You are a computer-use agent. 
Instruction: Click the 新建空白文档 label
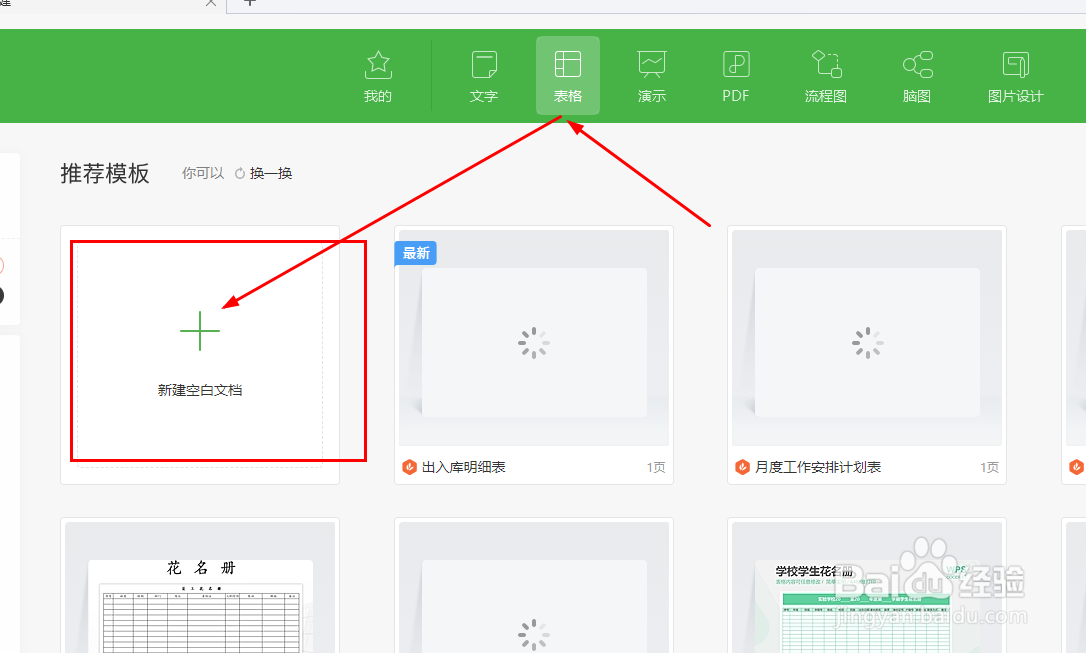click(200, 389)
